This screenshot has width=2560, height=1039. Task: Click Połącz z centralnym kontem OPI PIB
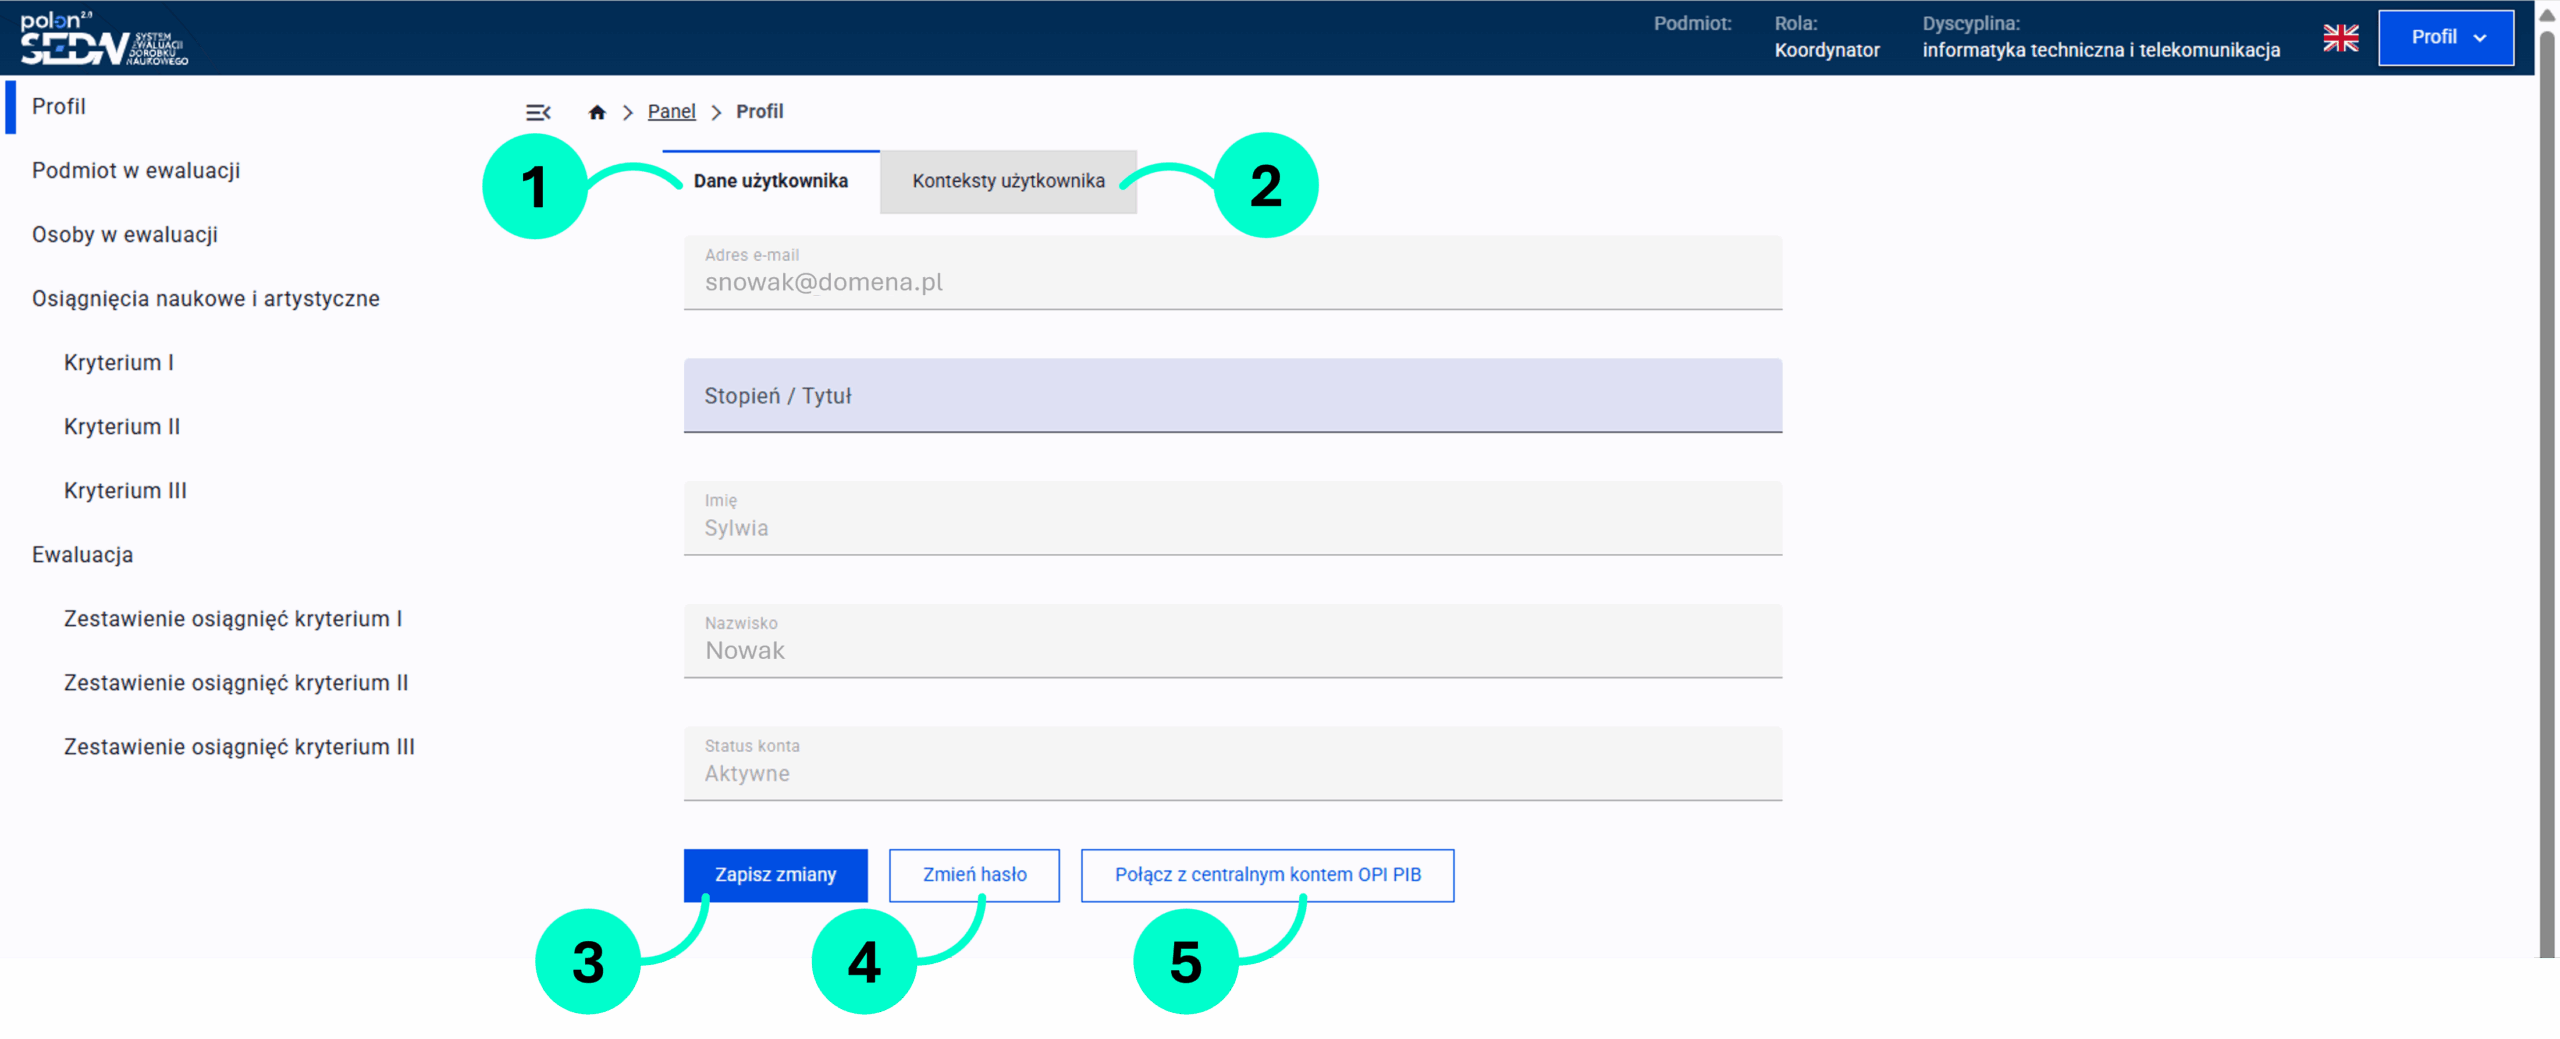pos(1267,875)
